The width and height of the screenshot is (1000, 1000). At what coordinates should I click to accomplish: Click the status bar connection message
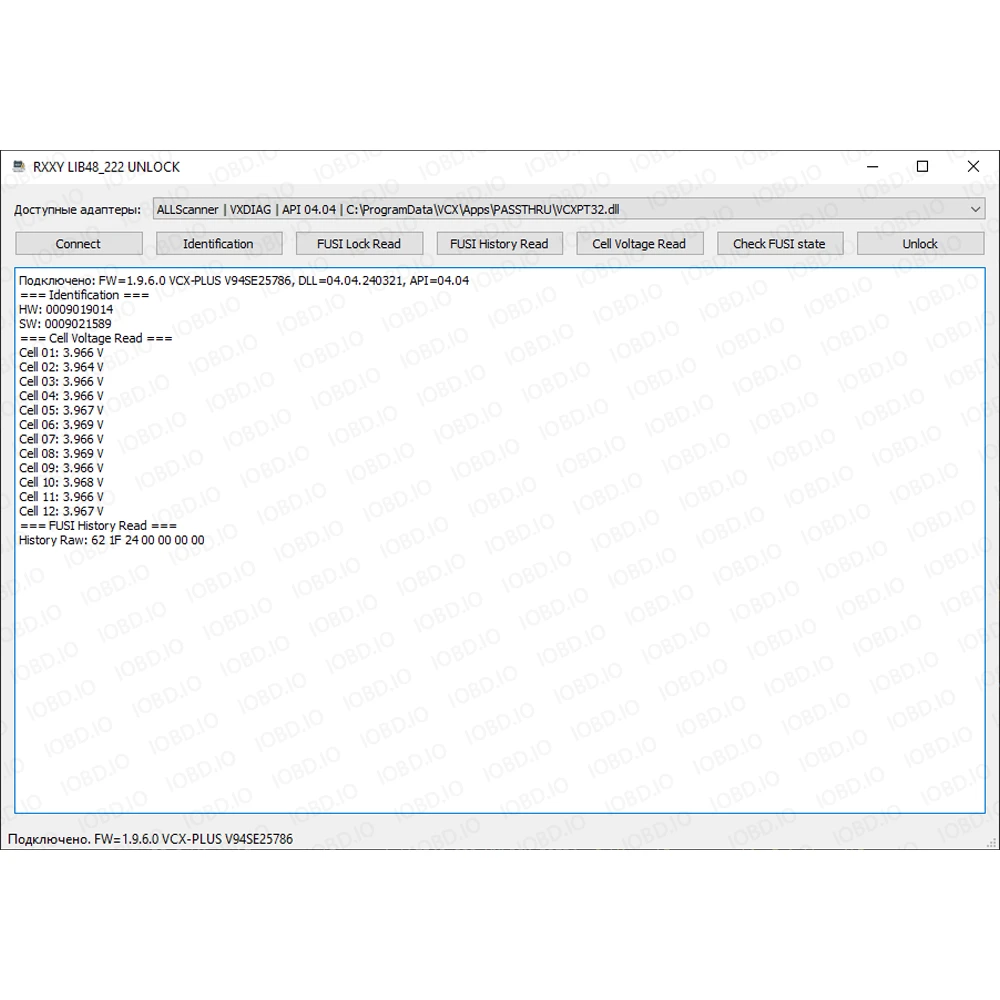150,839
